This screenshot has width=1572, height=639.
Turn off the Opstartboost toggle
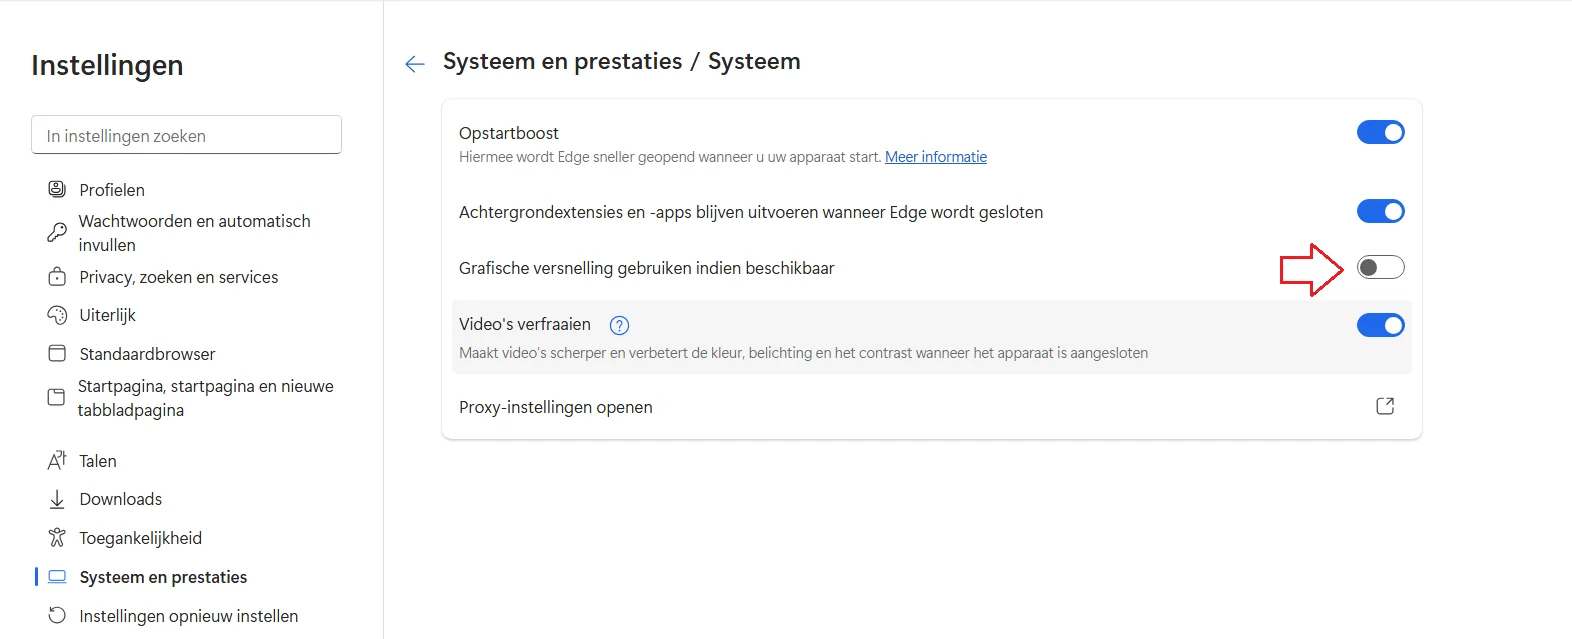point(1381,132)
